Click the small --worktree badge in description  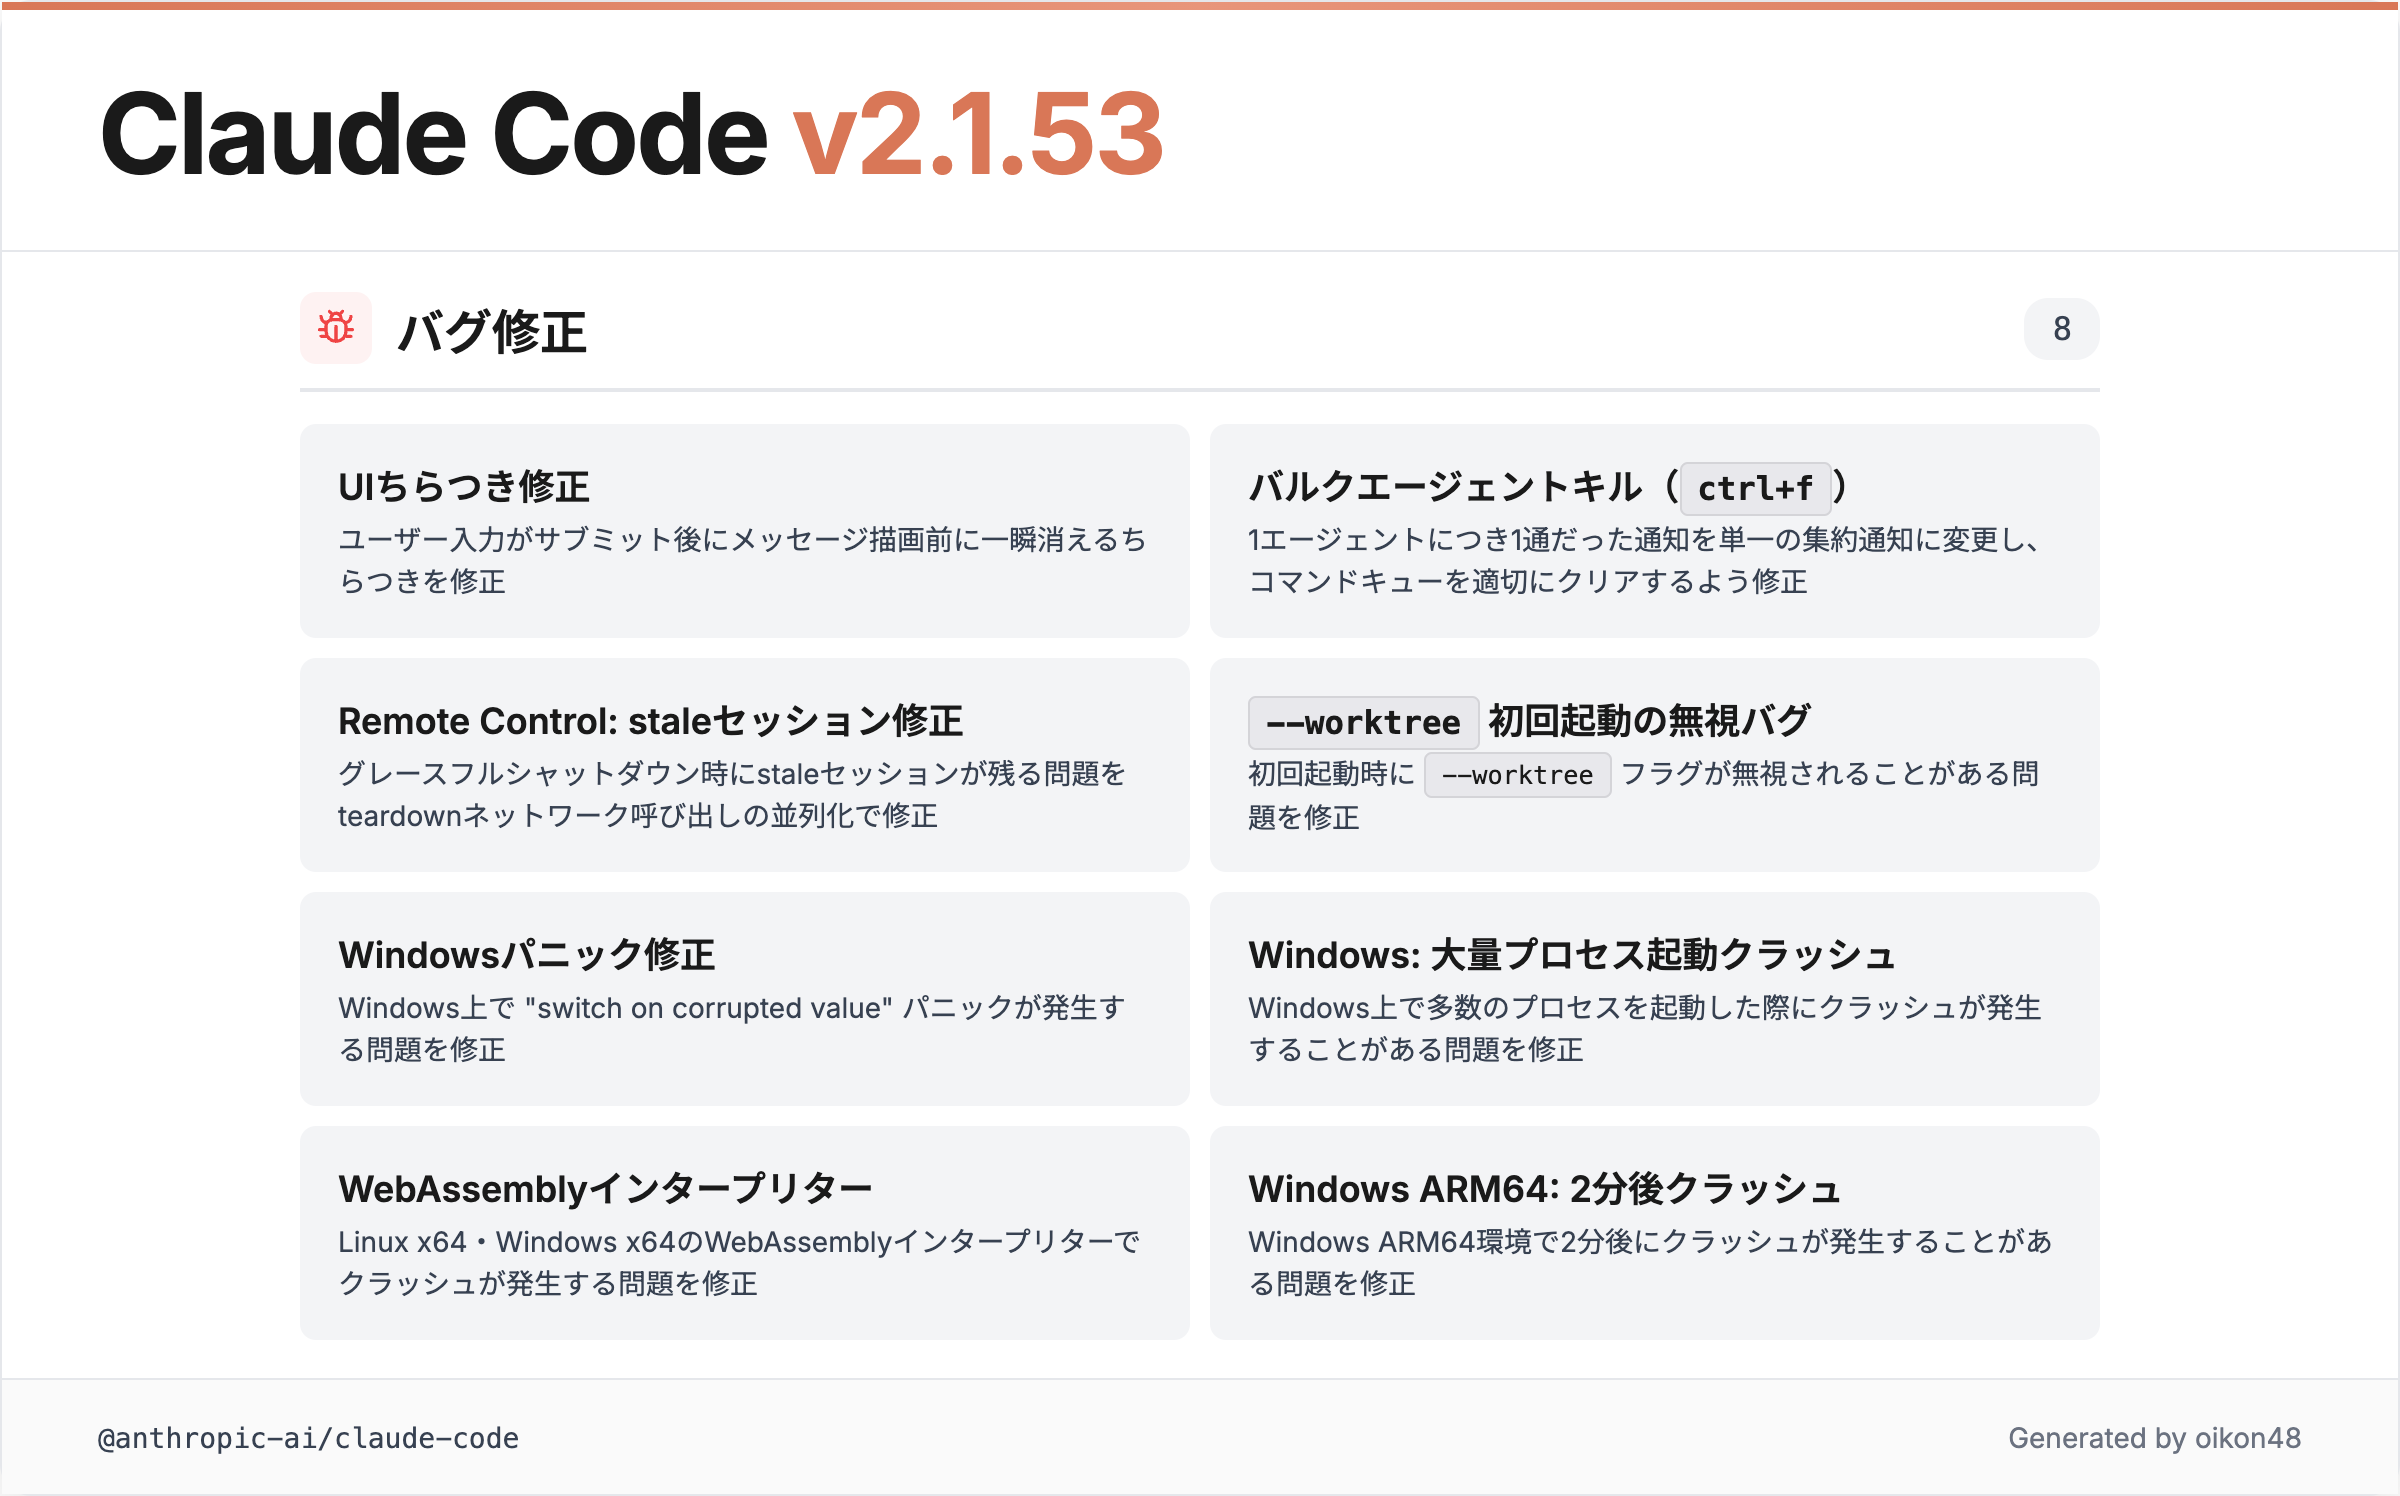tap(1517, 775)
